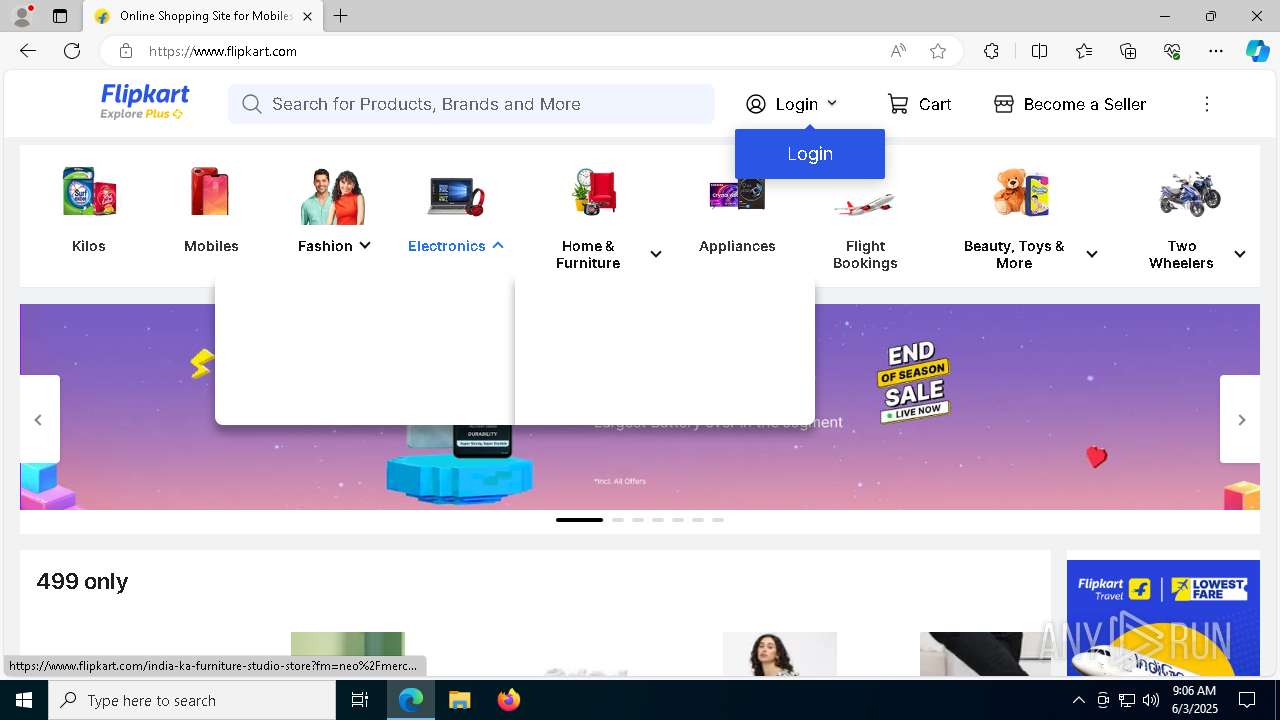This screenshot has width=1280, height=720.
Task: Click the Flipkart search input field
Action: [x=471, y=104]
